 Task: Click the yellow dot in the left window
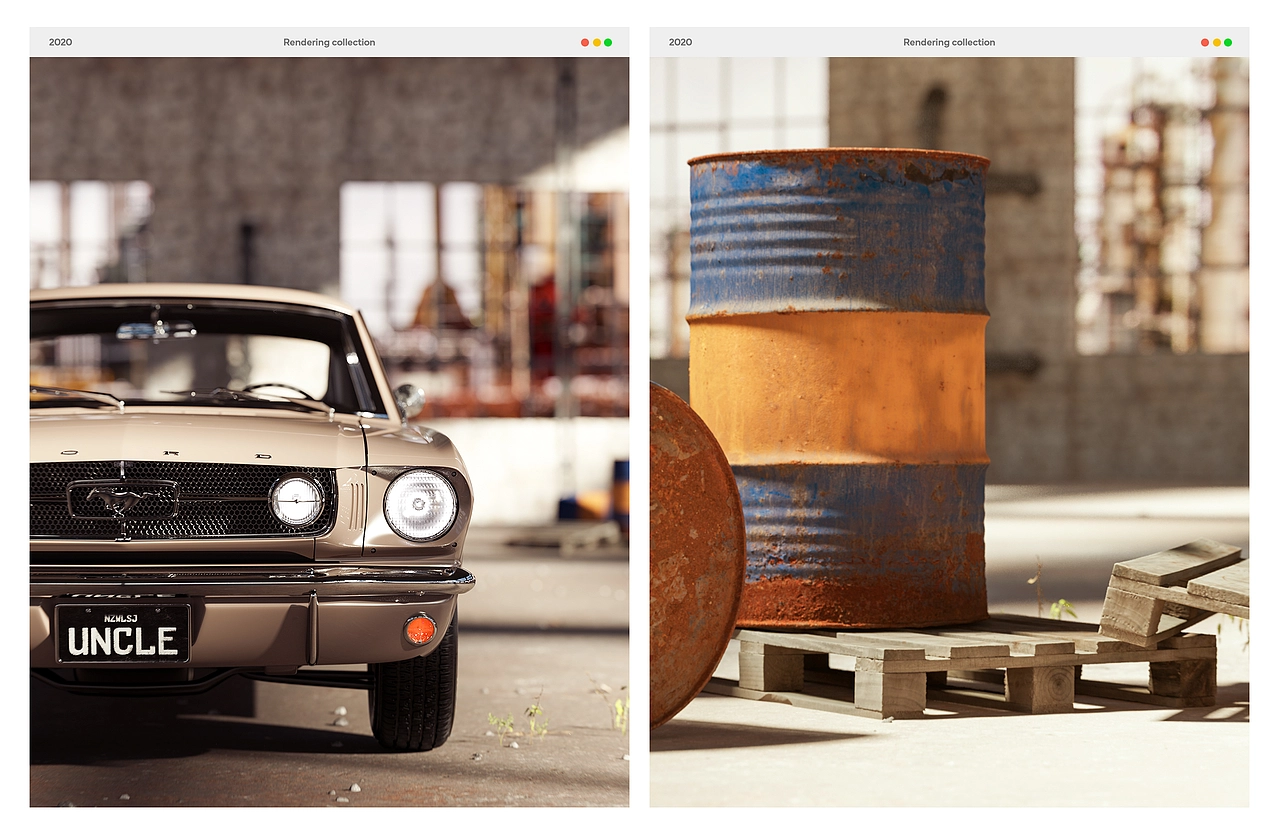pyautogui.click(x=597, y=42)
